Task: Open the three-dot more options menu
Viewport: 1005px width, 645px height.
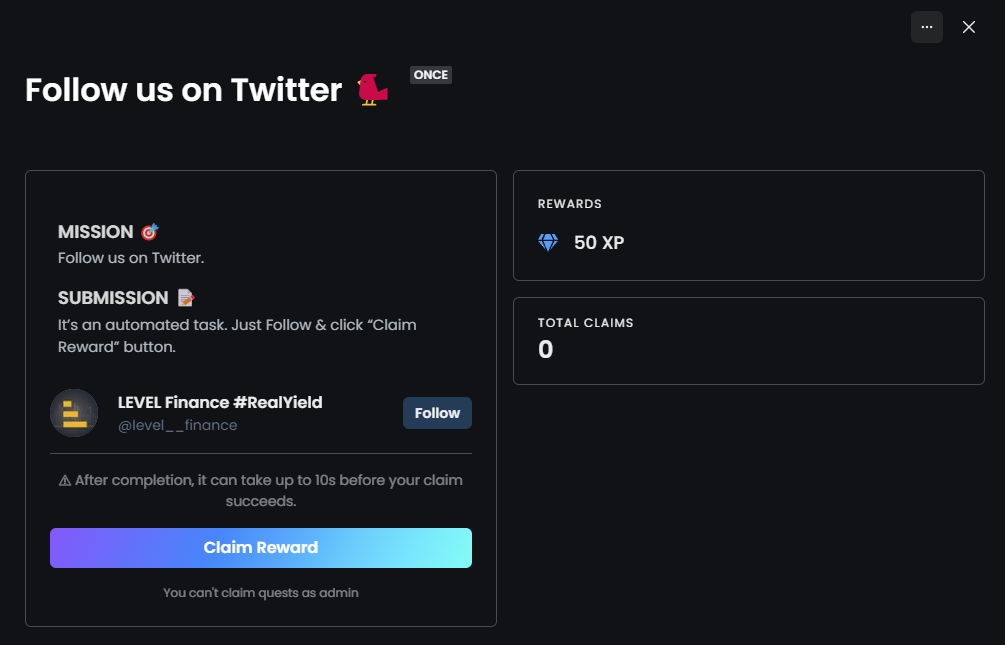Action: click(926, 27)
